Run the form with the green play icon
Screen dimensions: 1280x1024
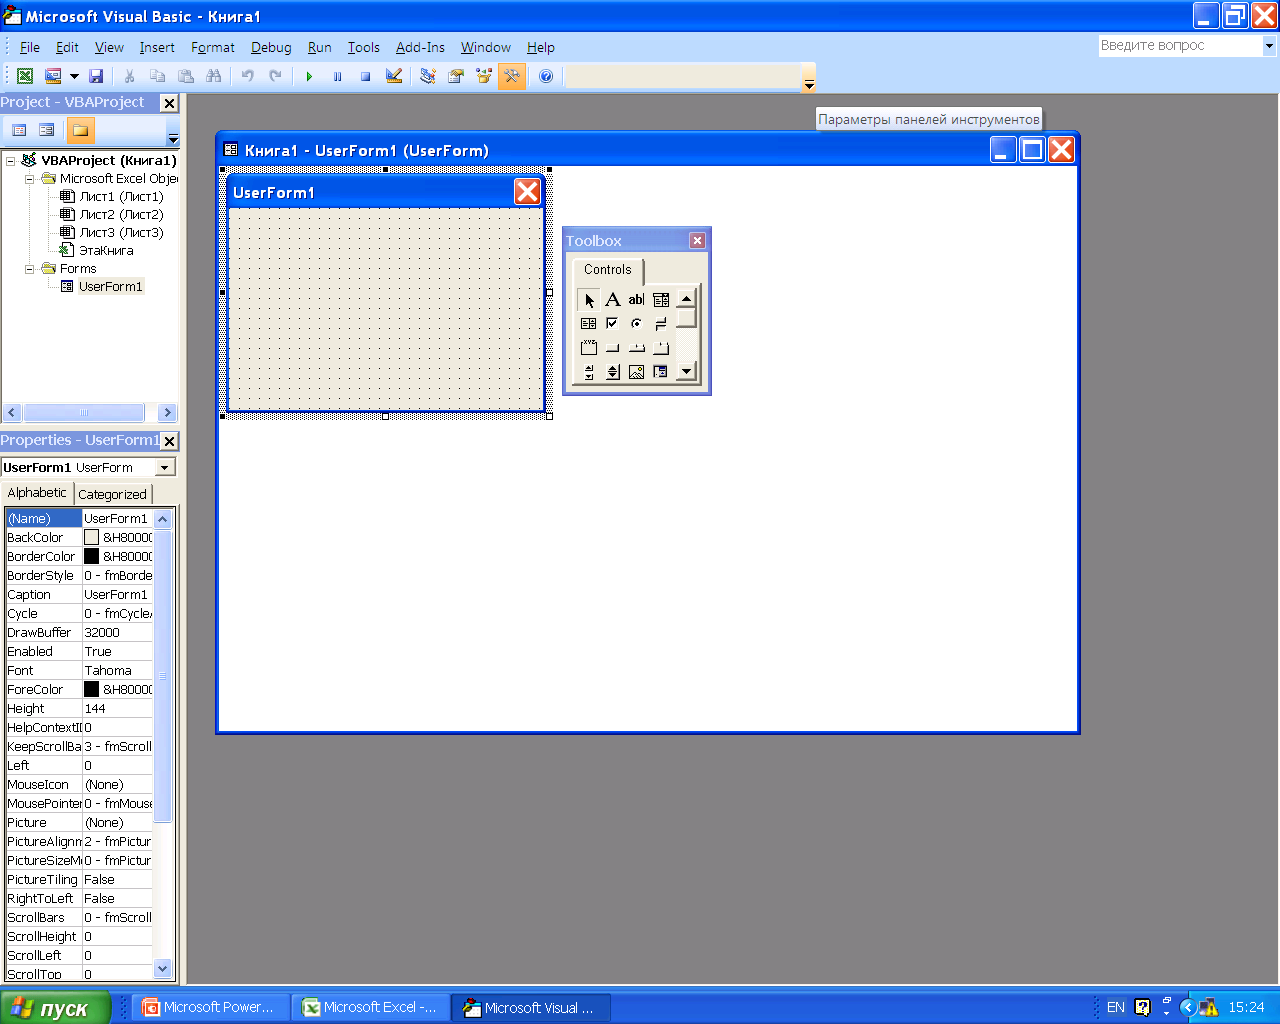pyautogui.click(x=309, y=76)
